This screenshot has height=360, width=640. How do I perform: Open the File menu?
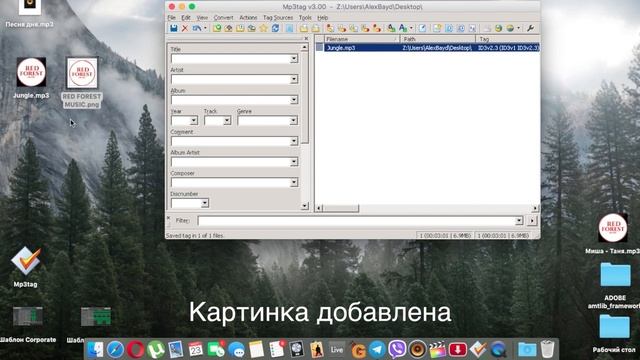pyautogui.click(x=171, y=18)
